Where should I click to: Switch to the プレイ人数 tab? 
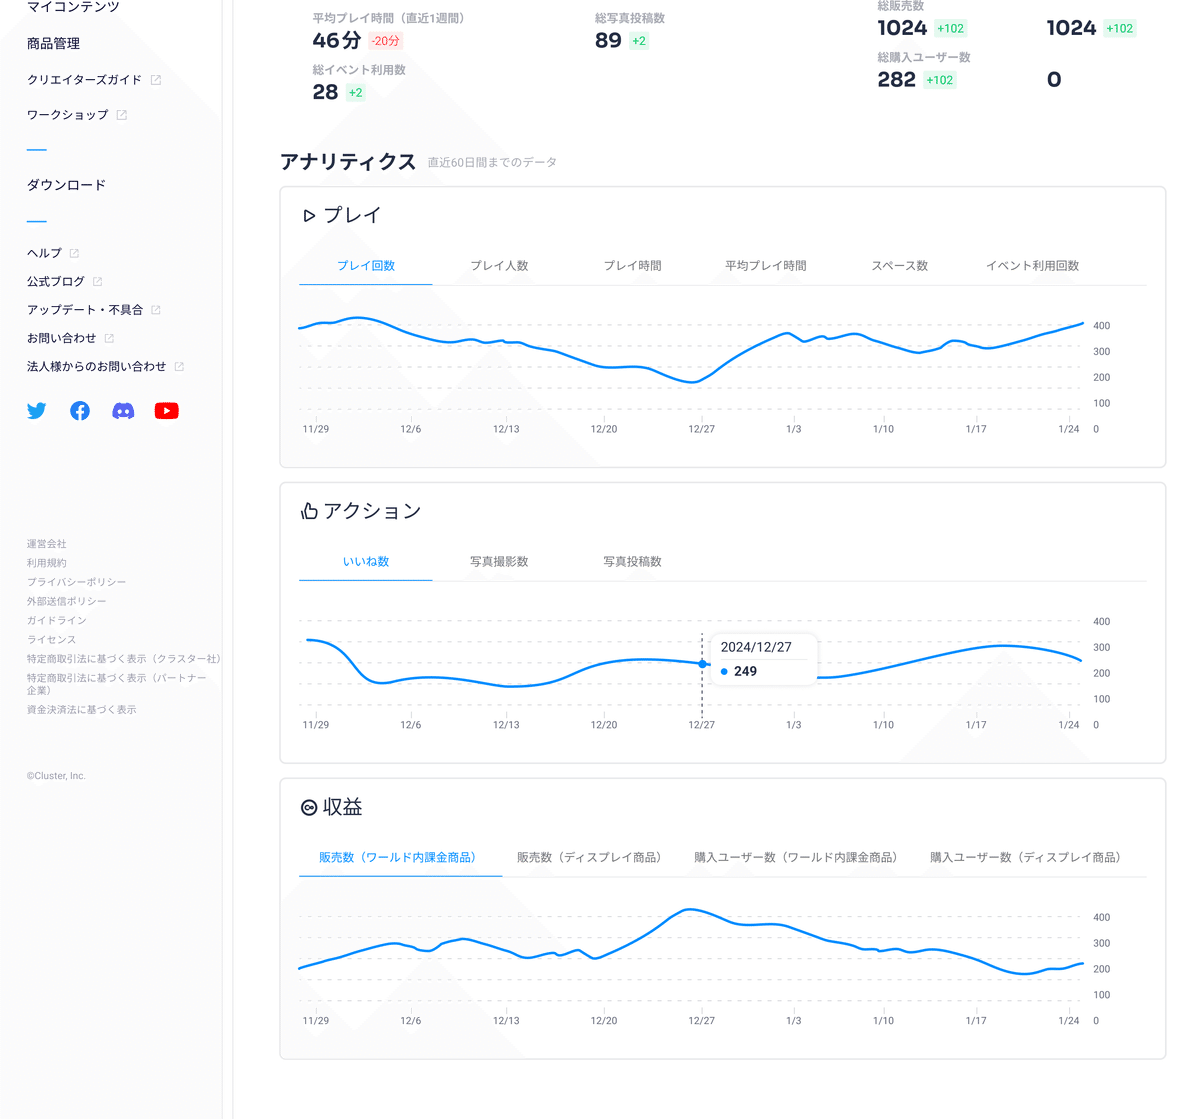499,266
